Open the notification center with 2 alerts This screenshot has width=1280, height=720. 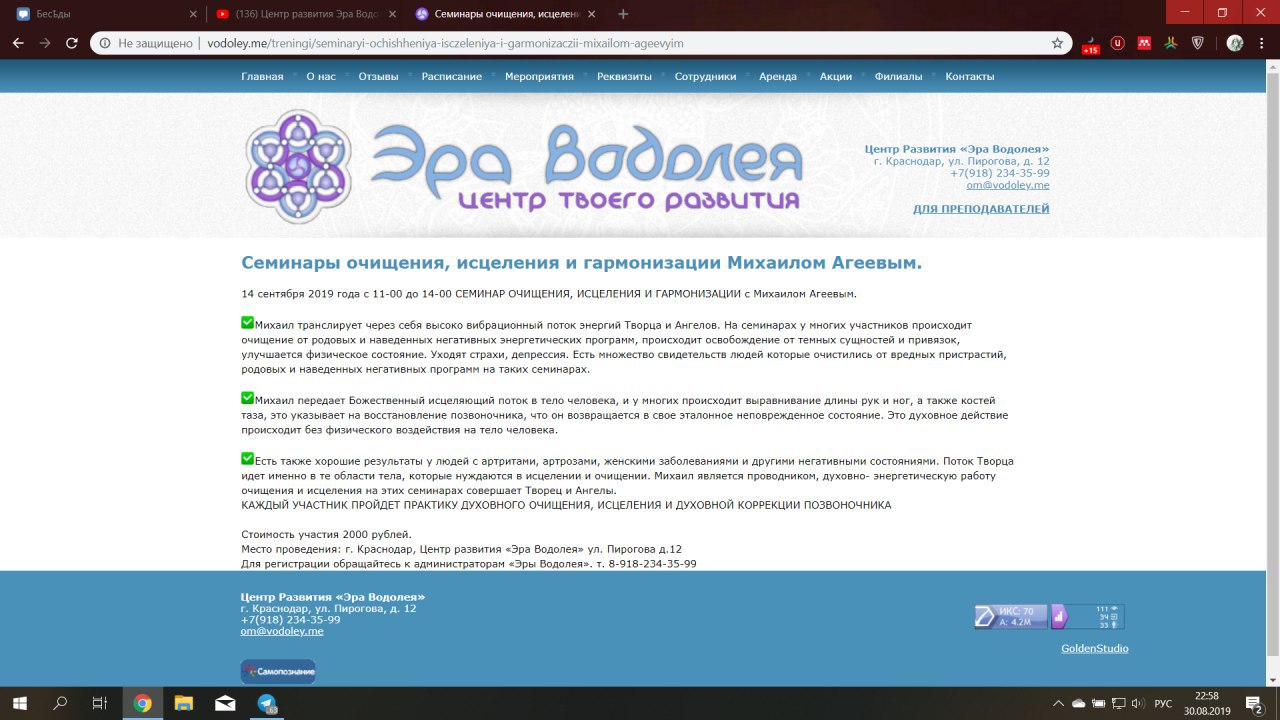click(x=1254, y=704)
